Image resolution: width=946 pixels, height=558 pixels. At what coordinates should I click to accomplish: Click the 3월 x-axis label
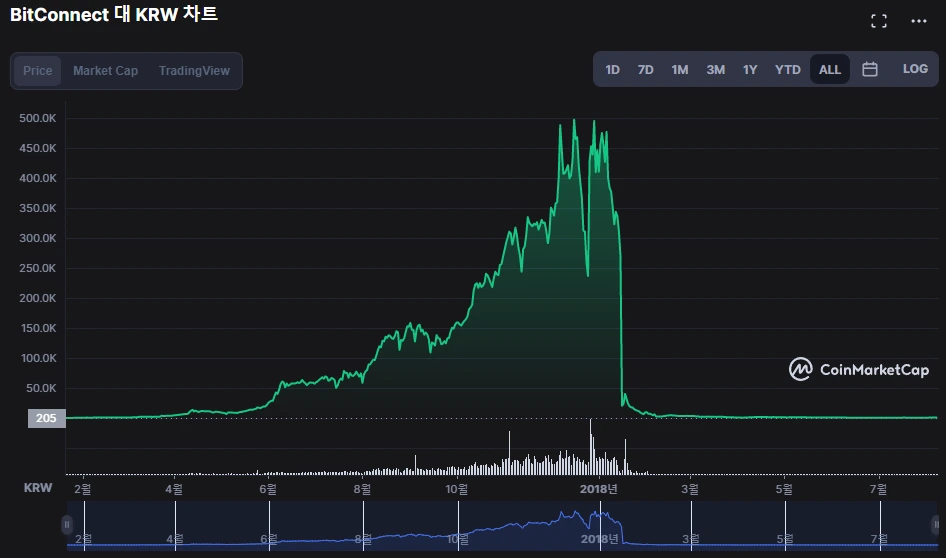click(x=690, y=489)
